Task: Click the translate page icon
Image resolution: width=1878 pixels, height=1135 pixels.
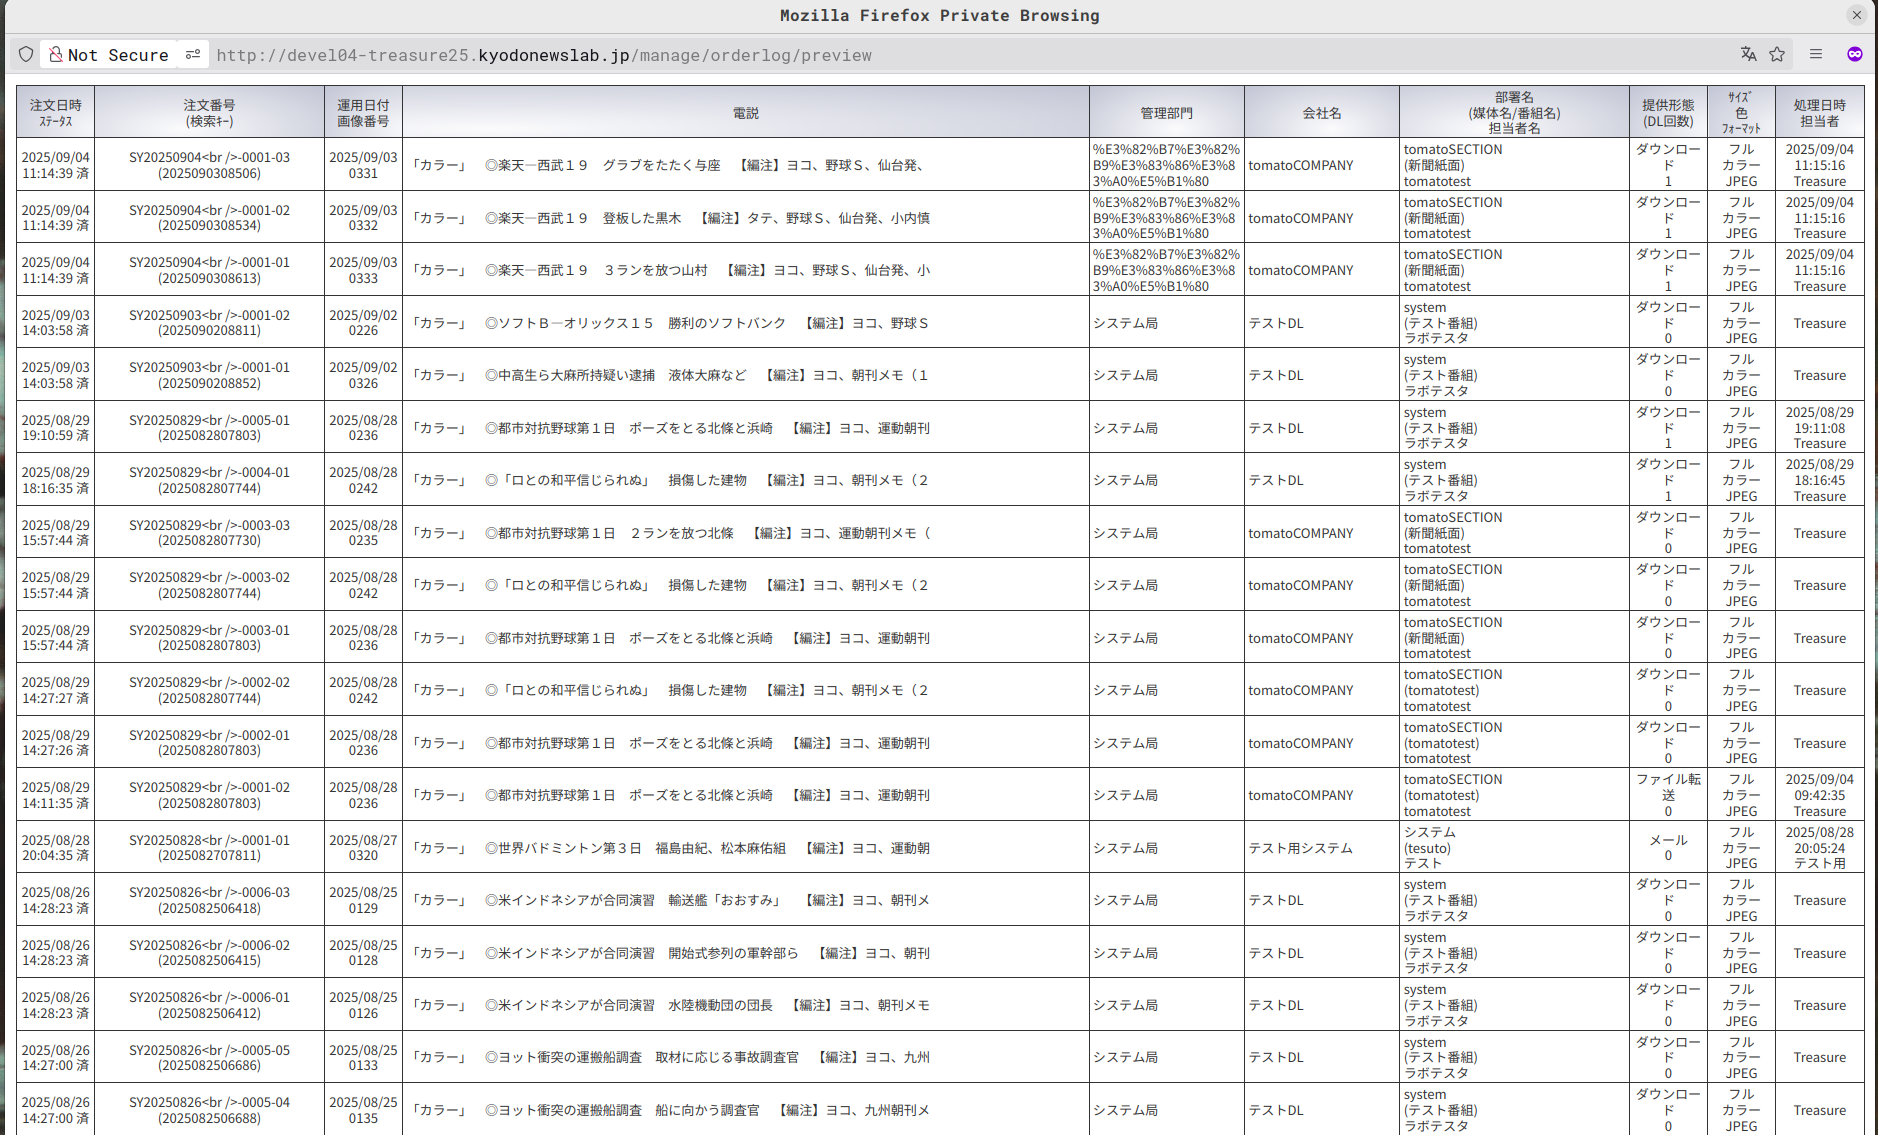Action: pos(1748,55)
